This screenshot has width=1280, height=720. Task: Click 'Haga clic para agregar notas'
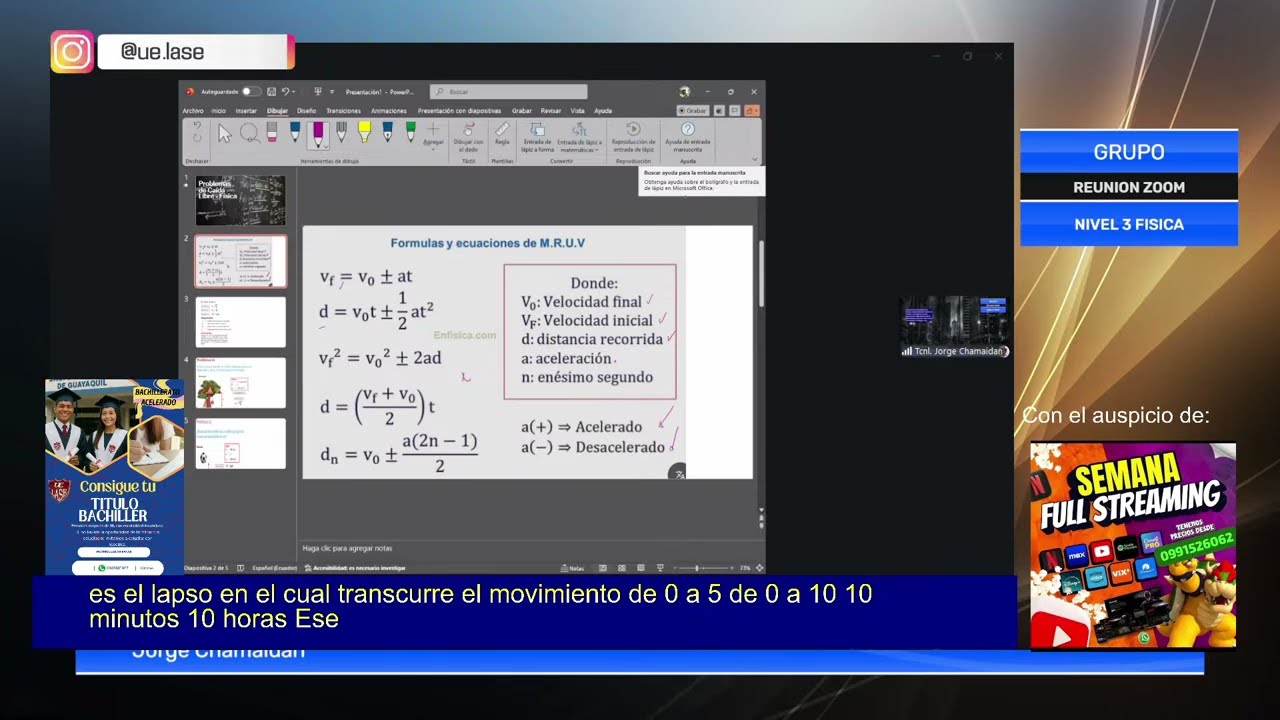347,548
